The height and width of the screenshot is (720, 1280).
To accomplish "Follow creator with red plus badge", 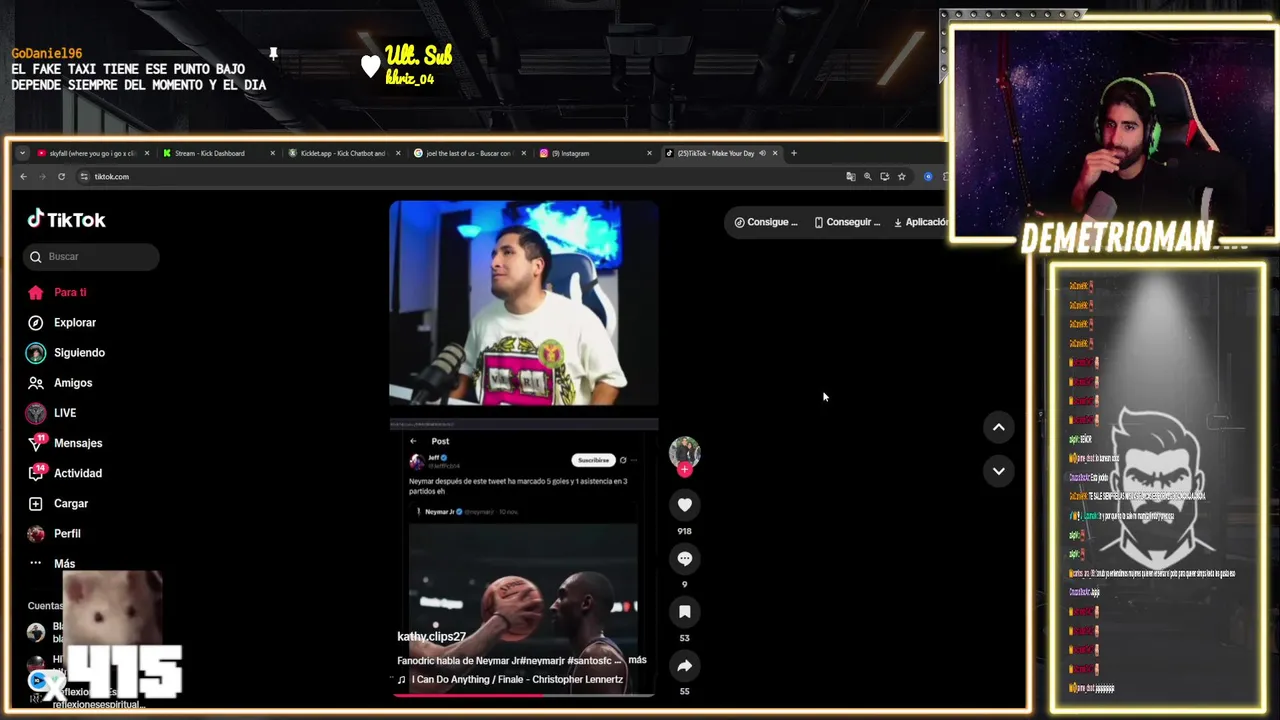I will pyautogui.click(x=684, y=469).
